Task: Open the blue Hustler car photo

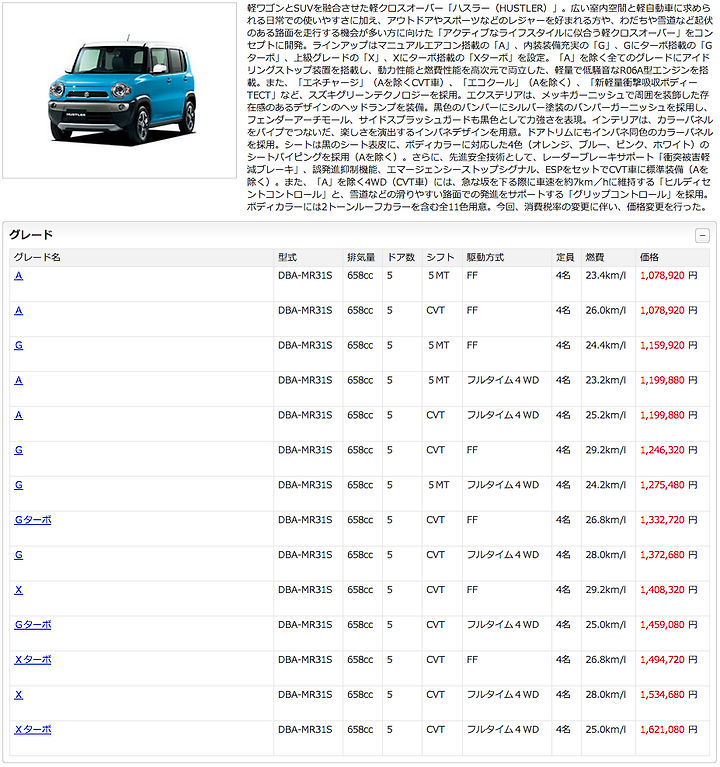Action: (119, 90)
